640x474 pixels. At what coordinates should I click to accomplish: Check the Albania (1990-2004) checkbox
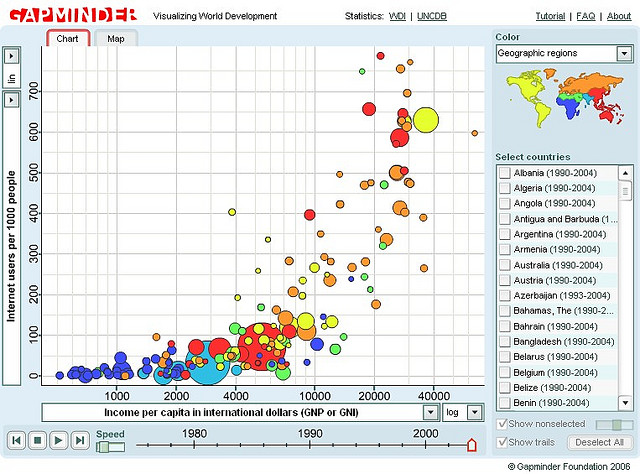(504, 173)
